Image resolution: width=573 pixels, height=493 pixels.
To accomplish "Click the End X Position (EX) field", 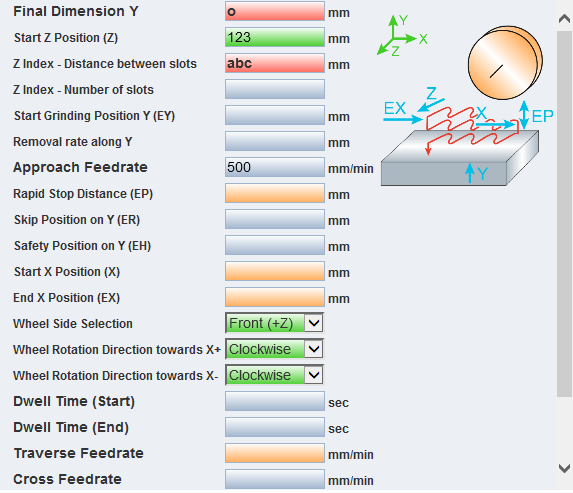I will pos(275,297).
